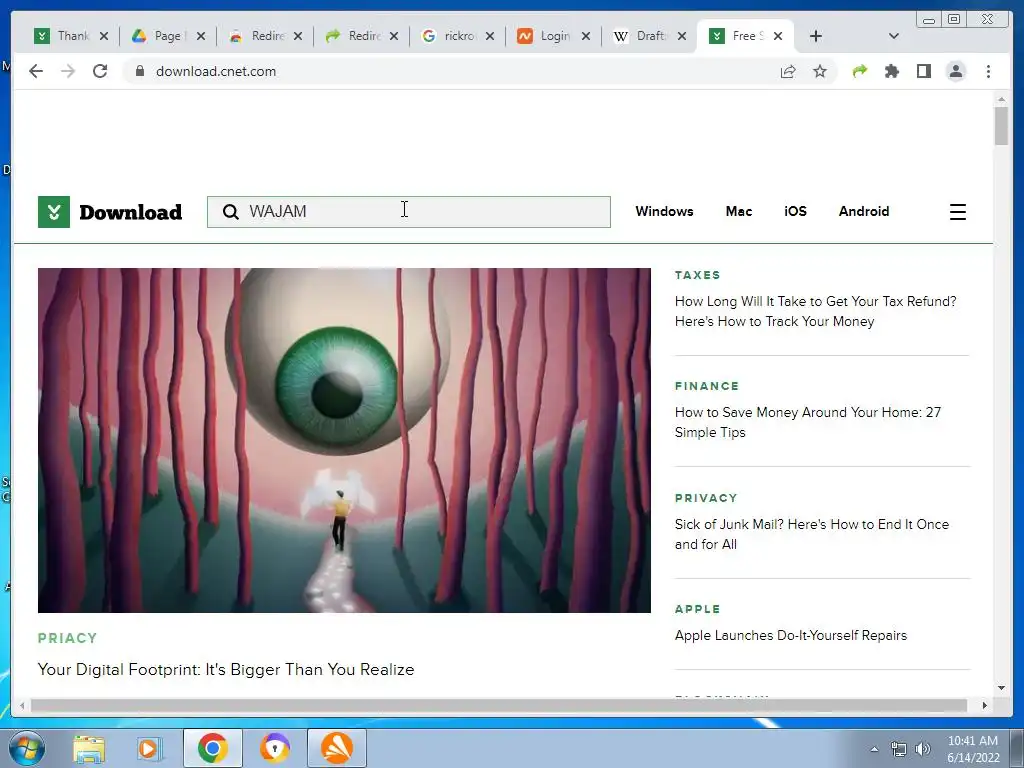Click the vertical scrollbar thumb

pyautogui.click(x=1001, y=125)
